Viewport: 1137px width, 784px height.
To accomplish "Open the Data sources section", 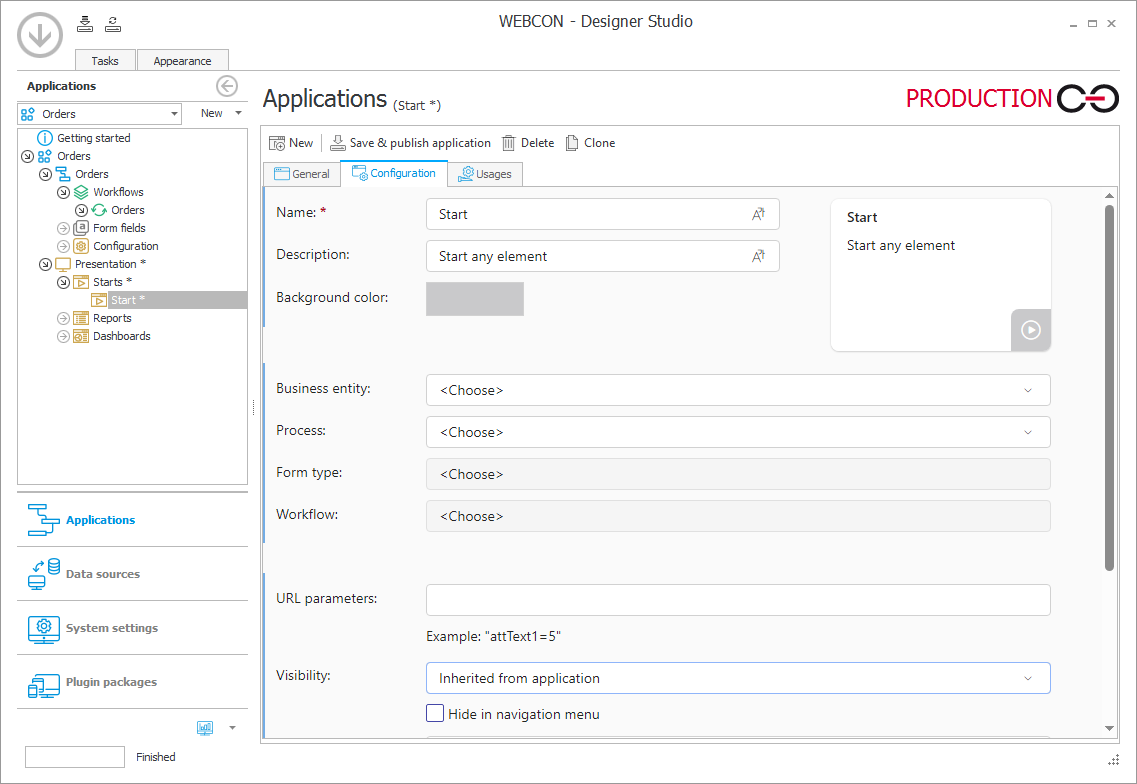I will click(133, 574).
